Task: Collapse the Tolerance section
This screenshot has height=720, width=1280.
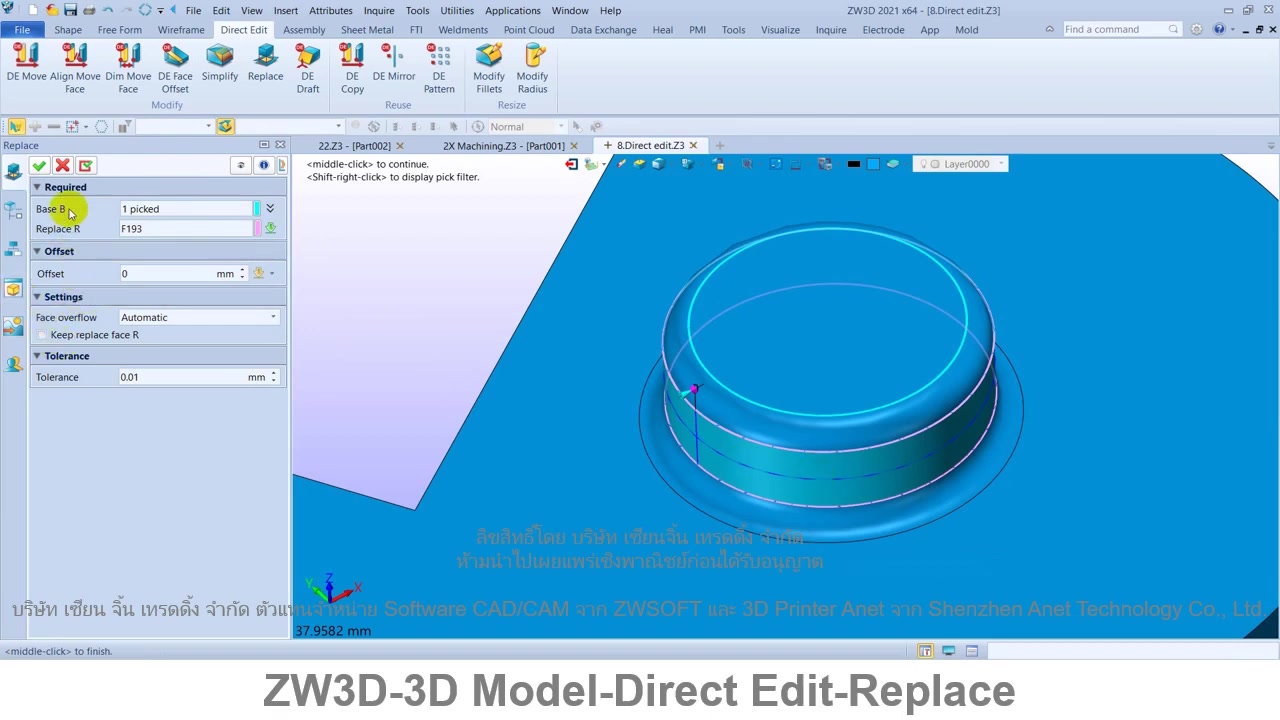Action: point(37,356)
